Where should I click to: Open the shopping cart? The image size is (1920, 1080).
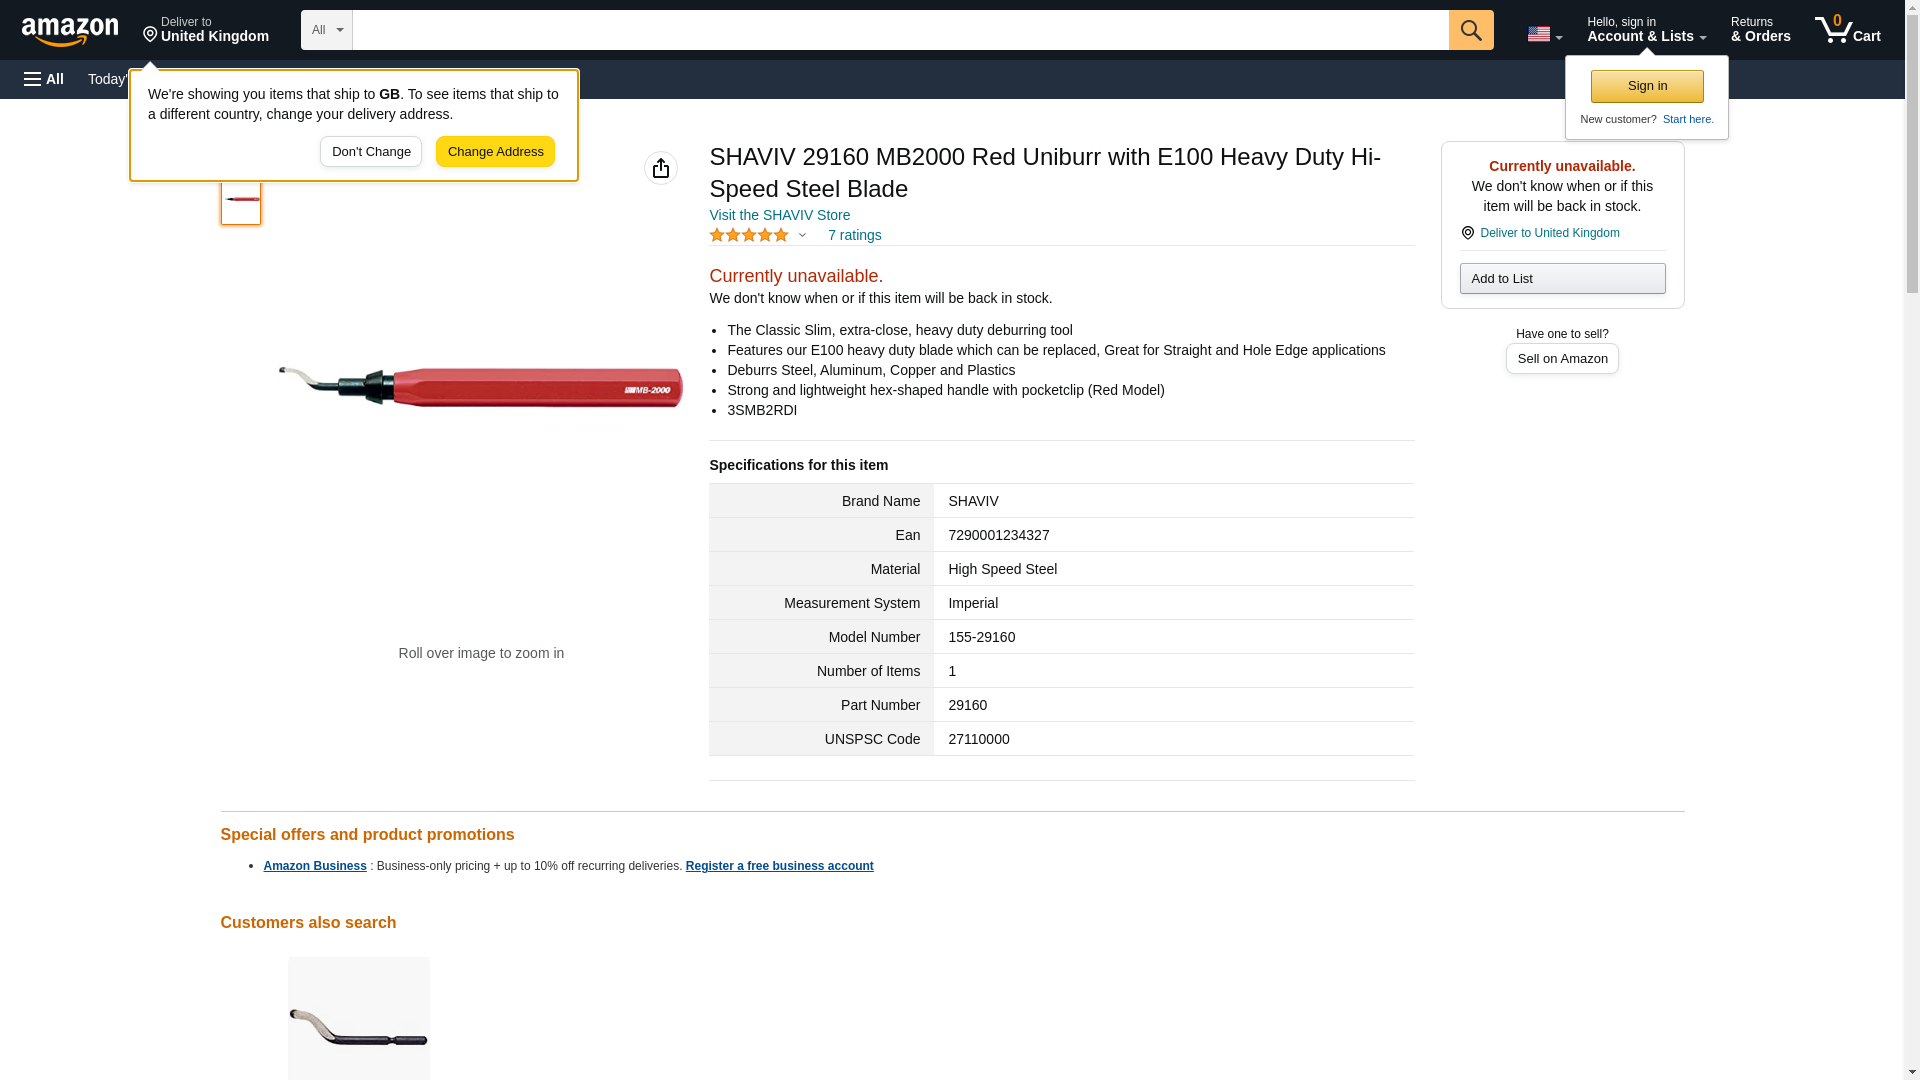point(1847,30)
